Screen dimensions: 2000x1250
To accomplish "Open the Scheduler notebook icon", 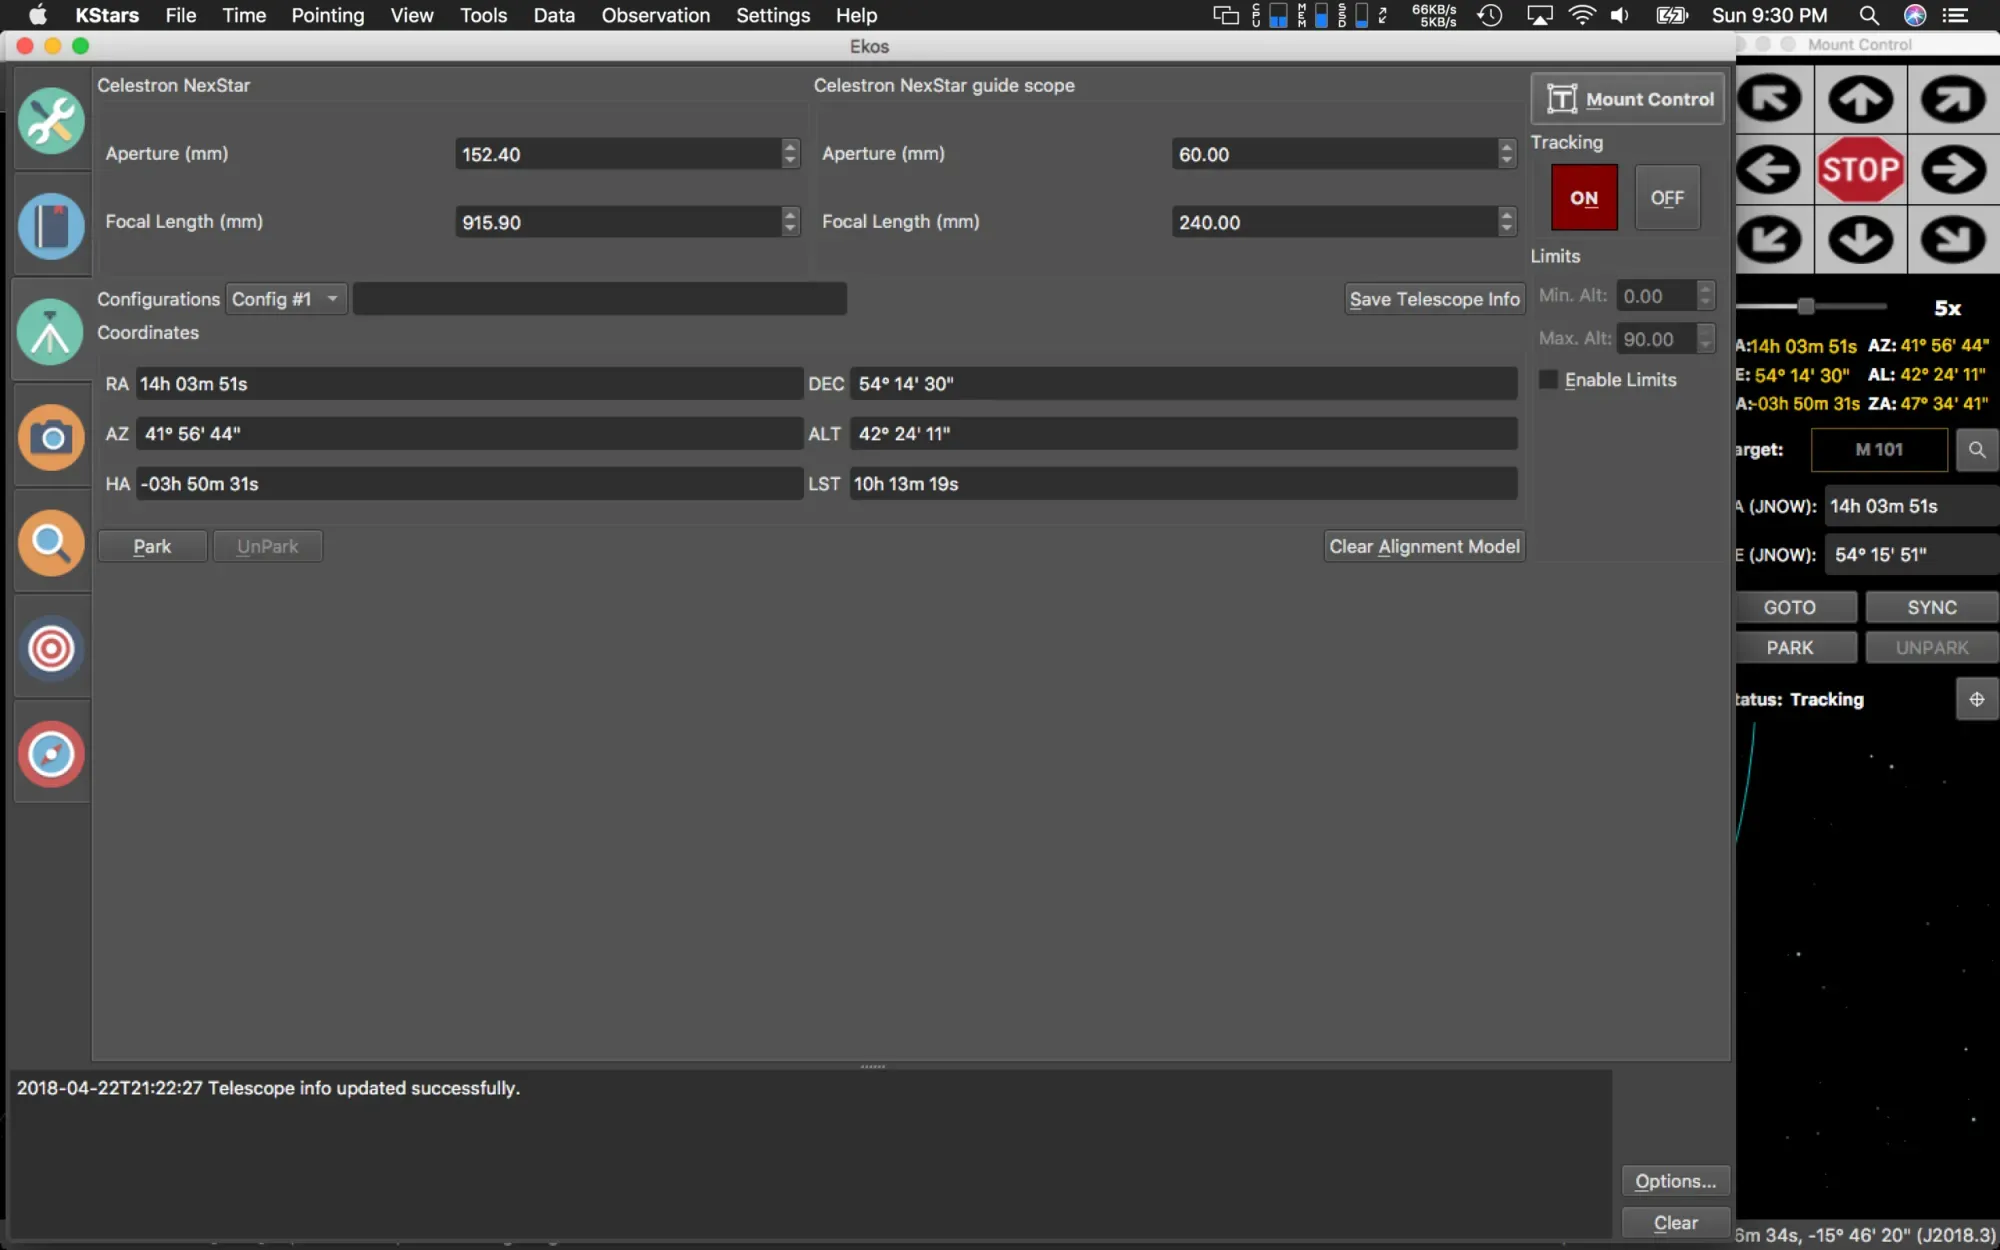I will point(51,227).
